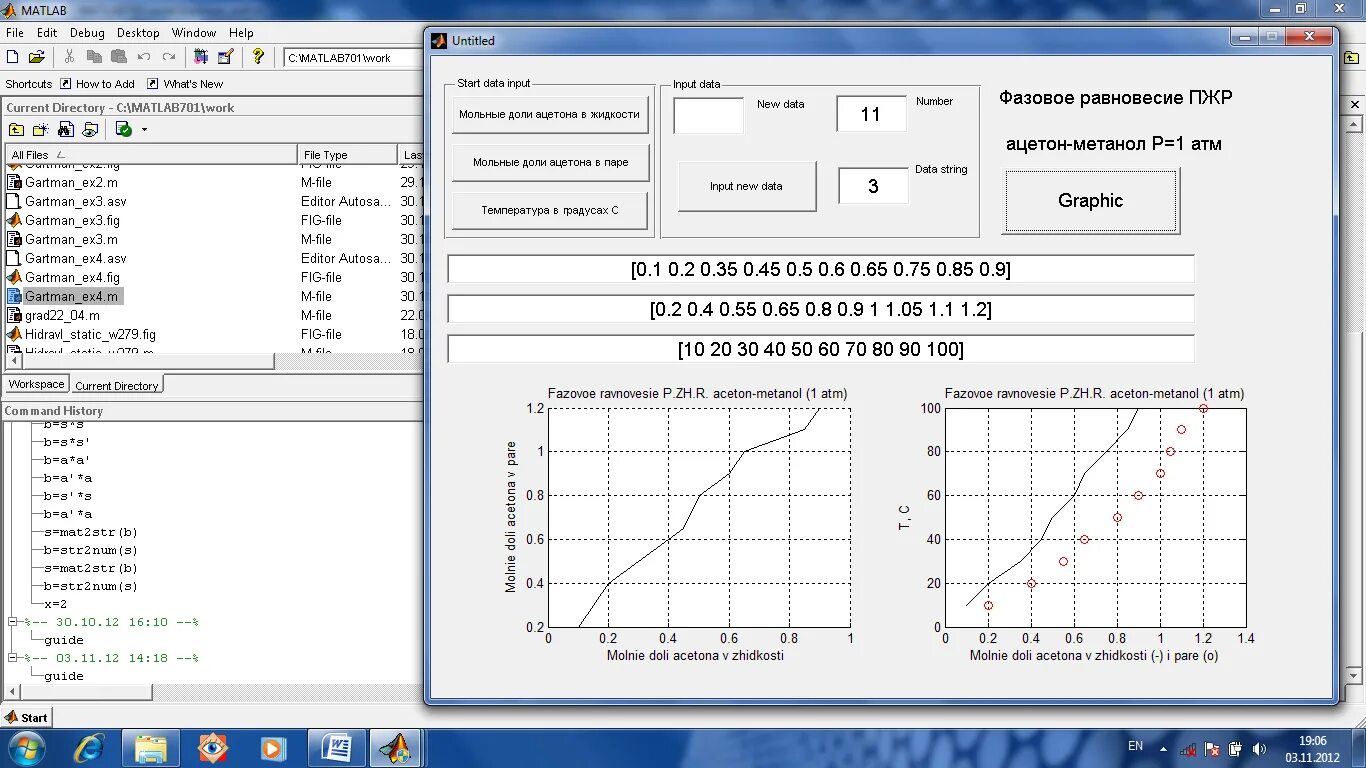Screen dimensions: 1366x768
Task: Open the Desktop menu
Action: (138, 33)
